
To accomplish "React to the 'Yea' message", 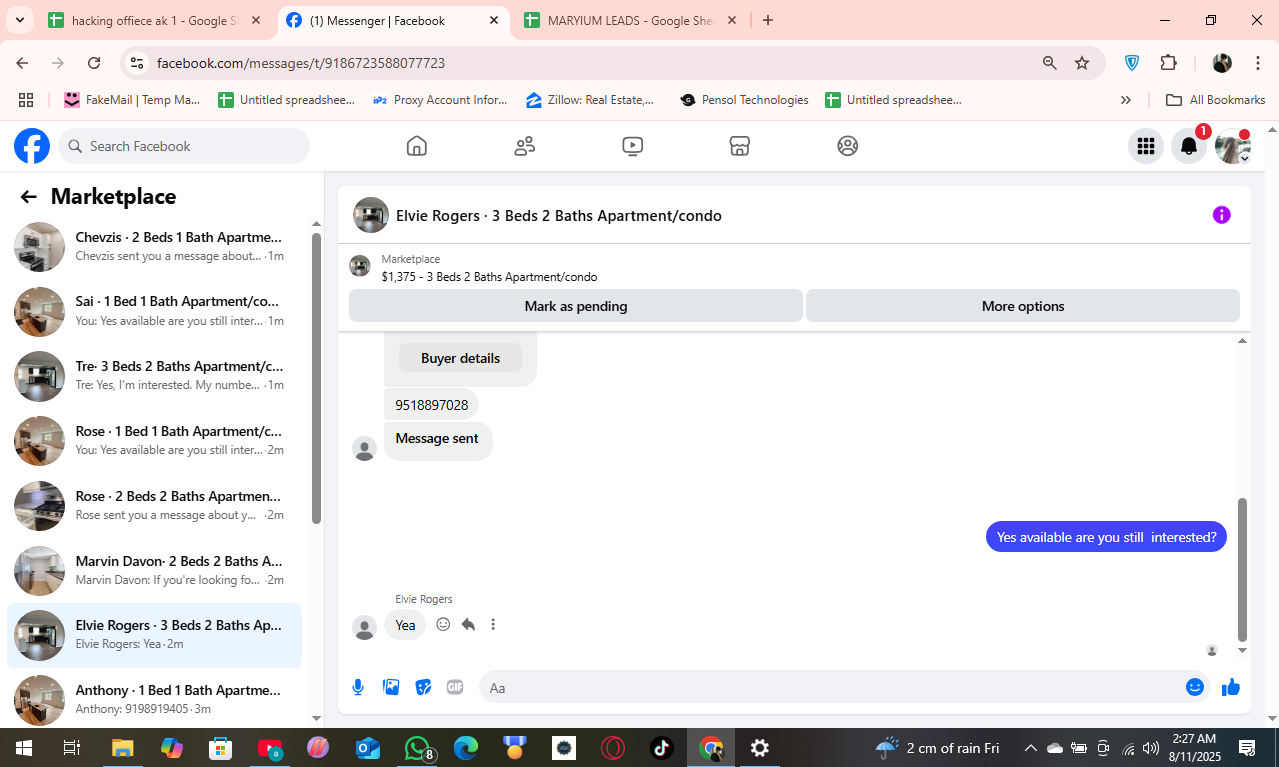I will click(x=443, y=624).
